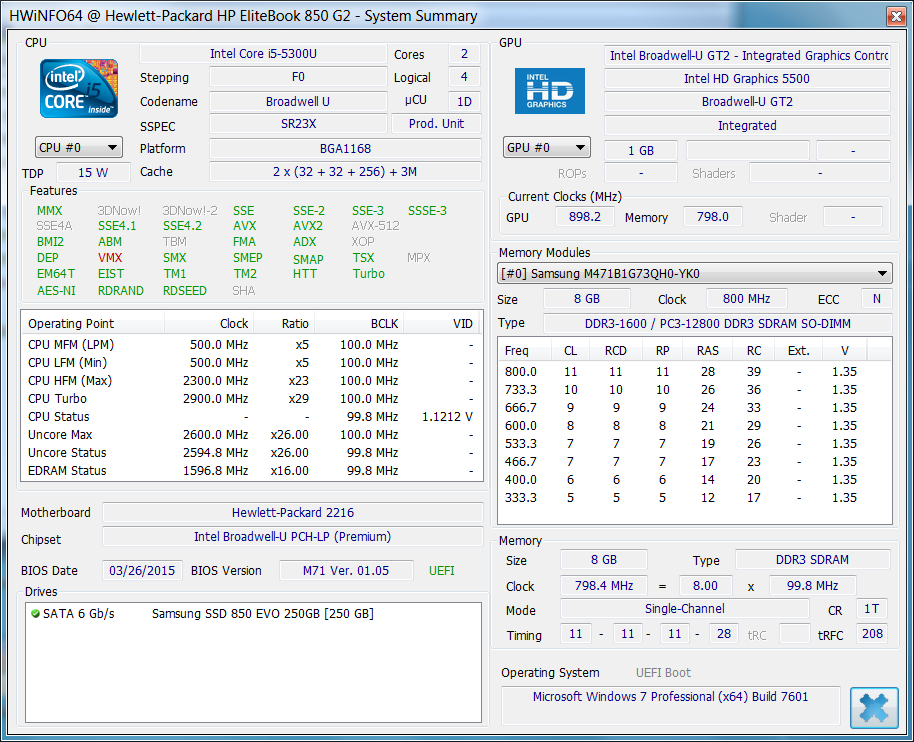The image size is (914, 742).
Task: Click the red VMX feature flag
Action: (x=110, y=258)
